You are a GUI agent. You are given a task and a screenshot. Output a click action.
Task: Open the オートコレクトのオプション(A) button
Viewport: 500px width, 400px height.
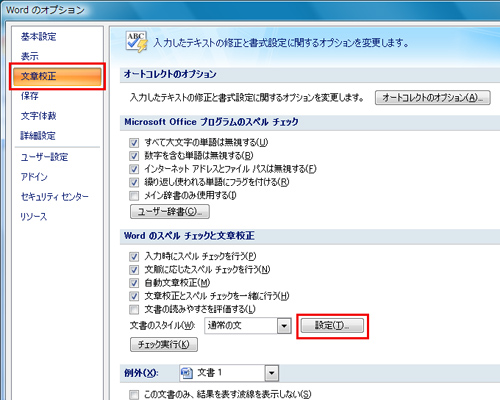coord(433,98)
